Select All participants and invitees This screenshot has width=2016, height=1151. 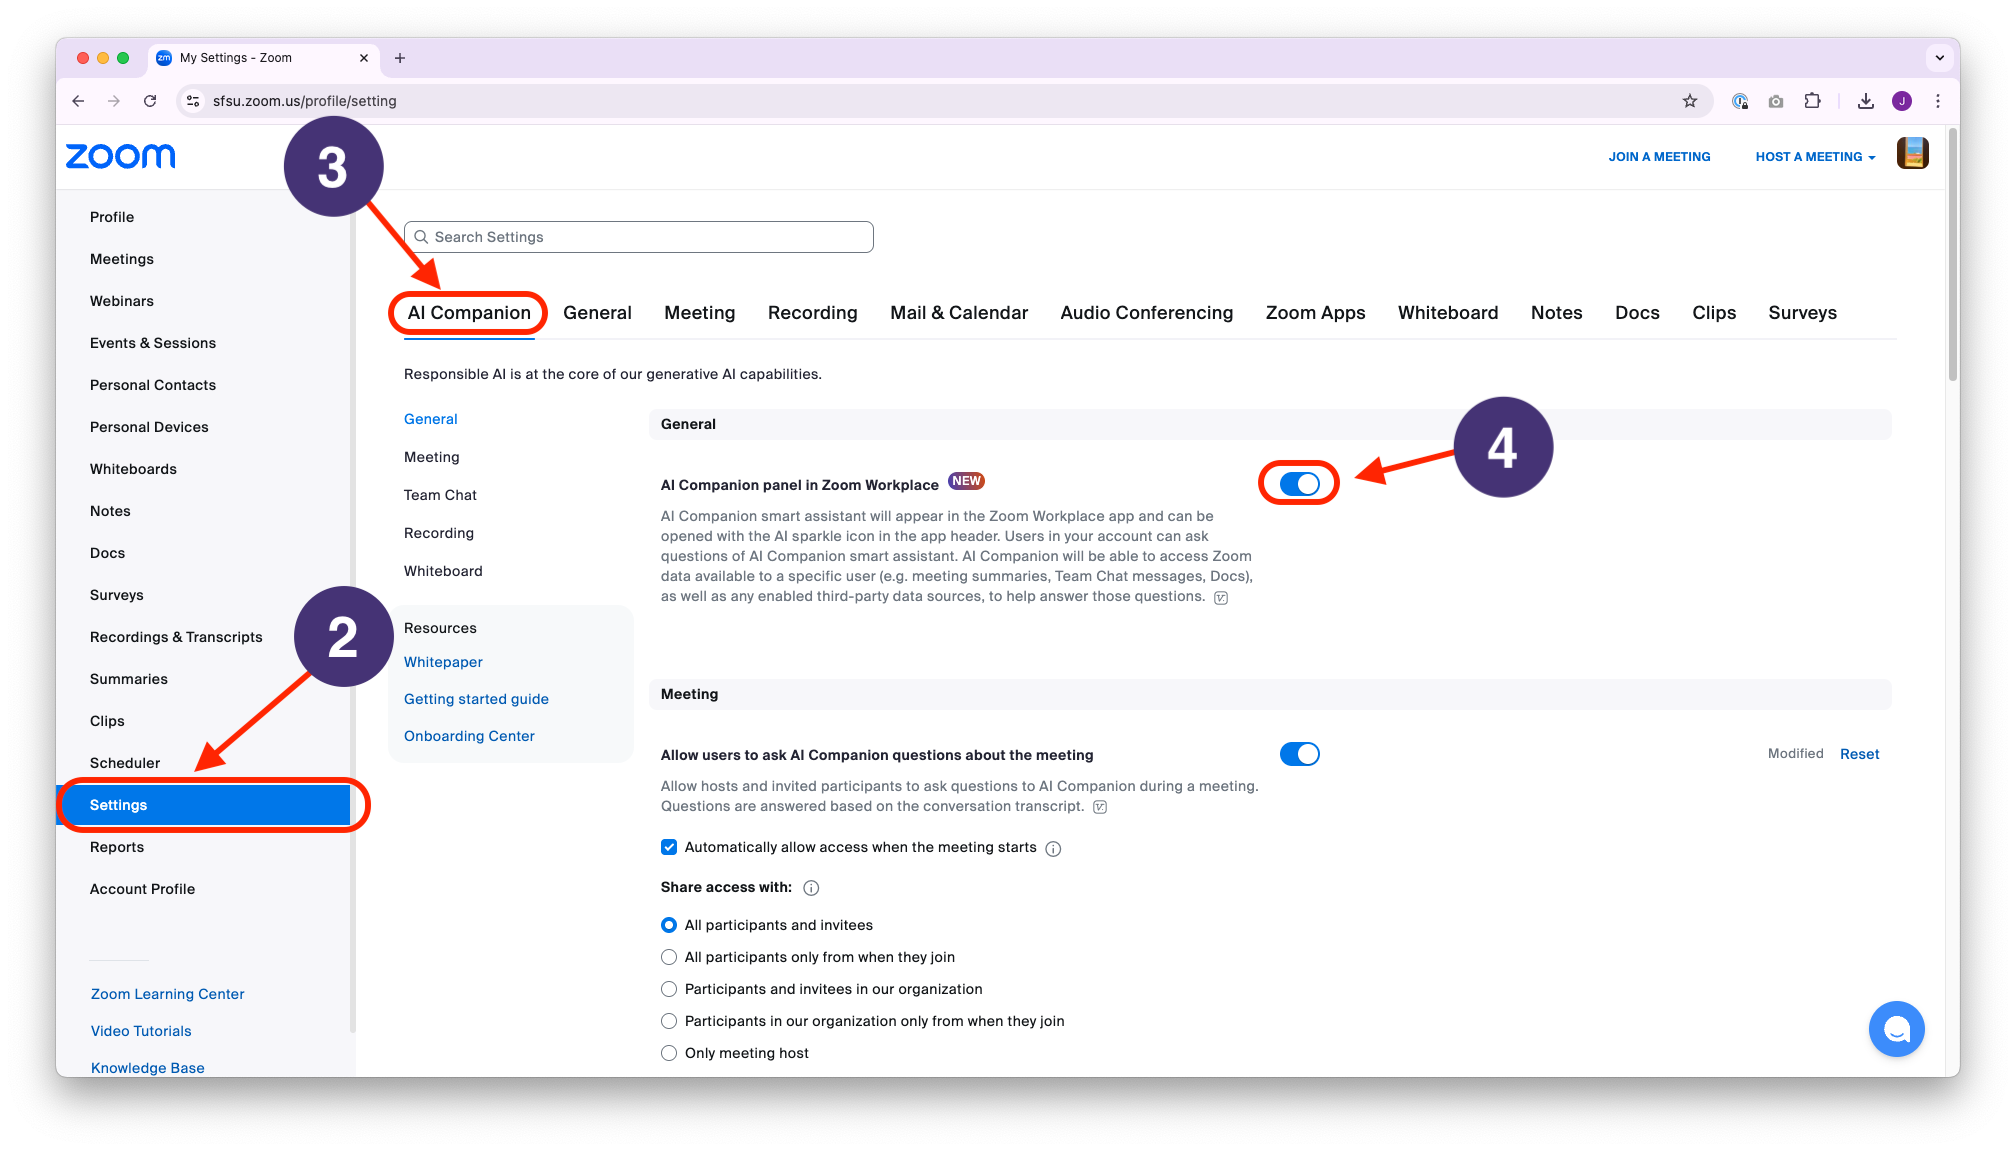669,925
